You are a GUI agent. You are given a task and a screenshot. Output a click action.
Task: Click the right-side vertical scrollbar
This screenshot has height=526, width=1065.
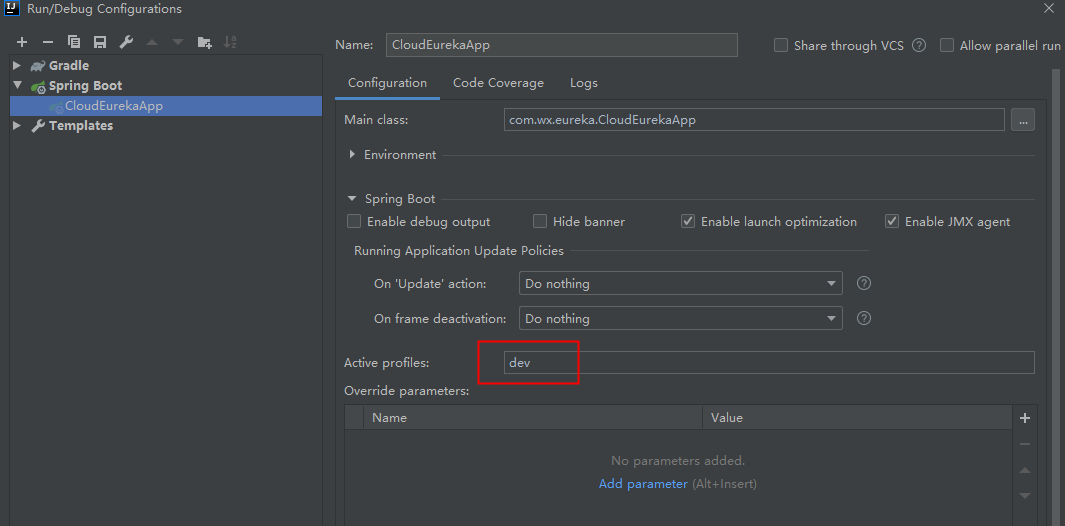click(1056, 297)
